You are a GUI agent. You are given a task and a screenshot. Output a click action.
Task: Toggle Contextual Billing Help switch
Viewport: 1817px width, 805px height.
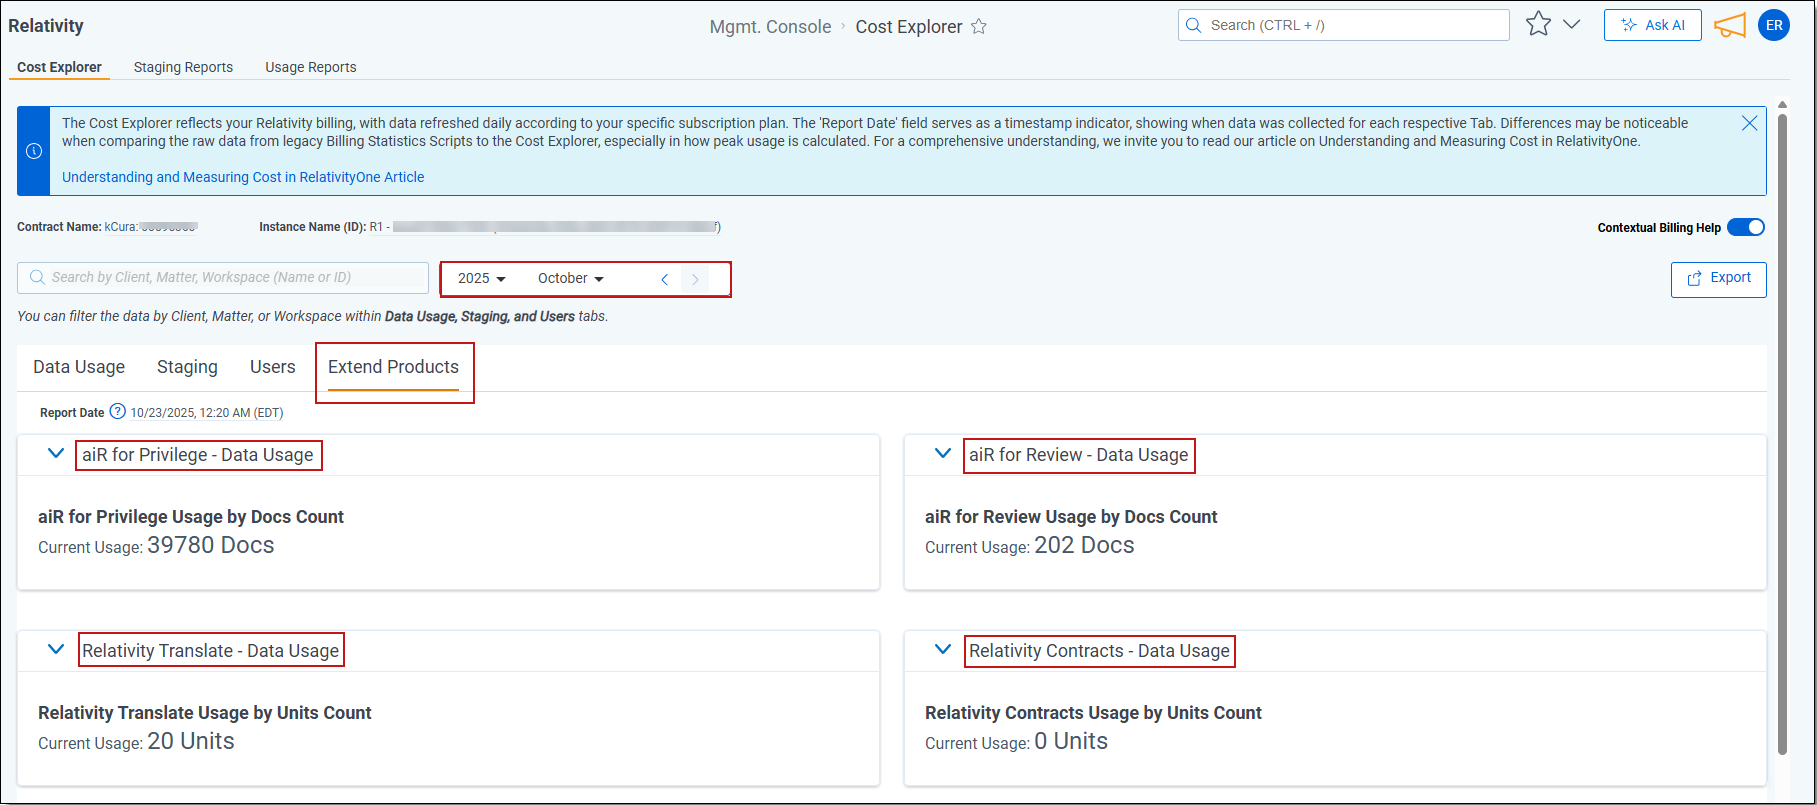click(1746, 227)
